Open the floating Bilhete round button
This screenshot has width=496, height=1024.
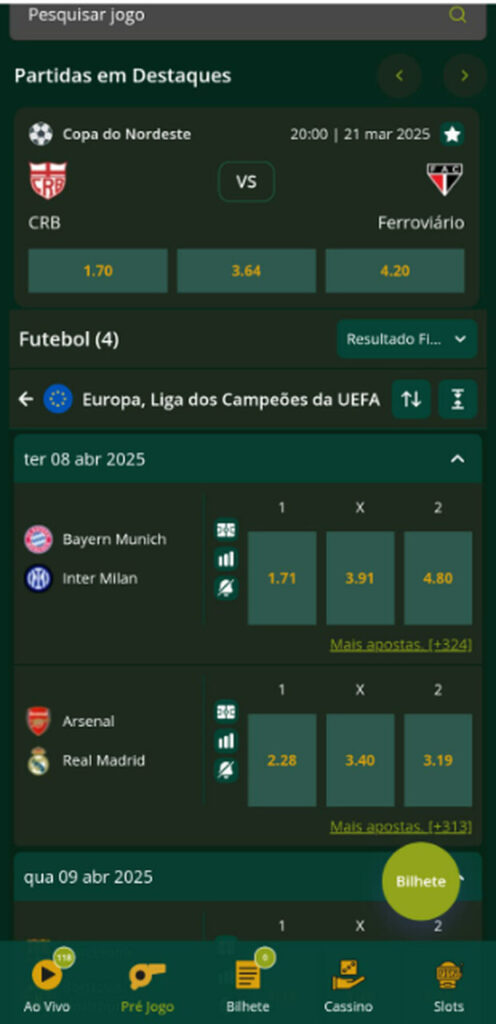pos(421,881)
